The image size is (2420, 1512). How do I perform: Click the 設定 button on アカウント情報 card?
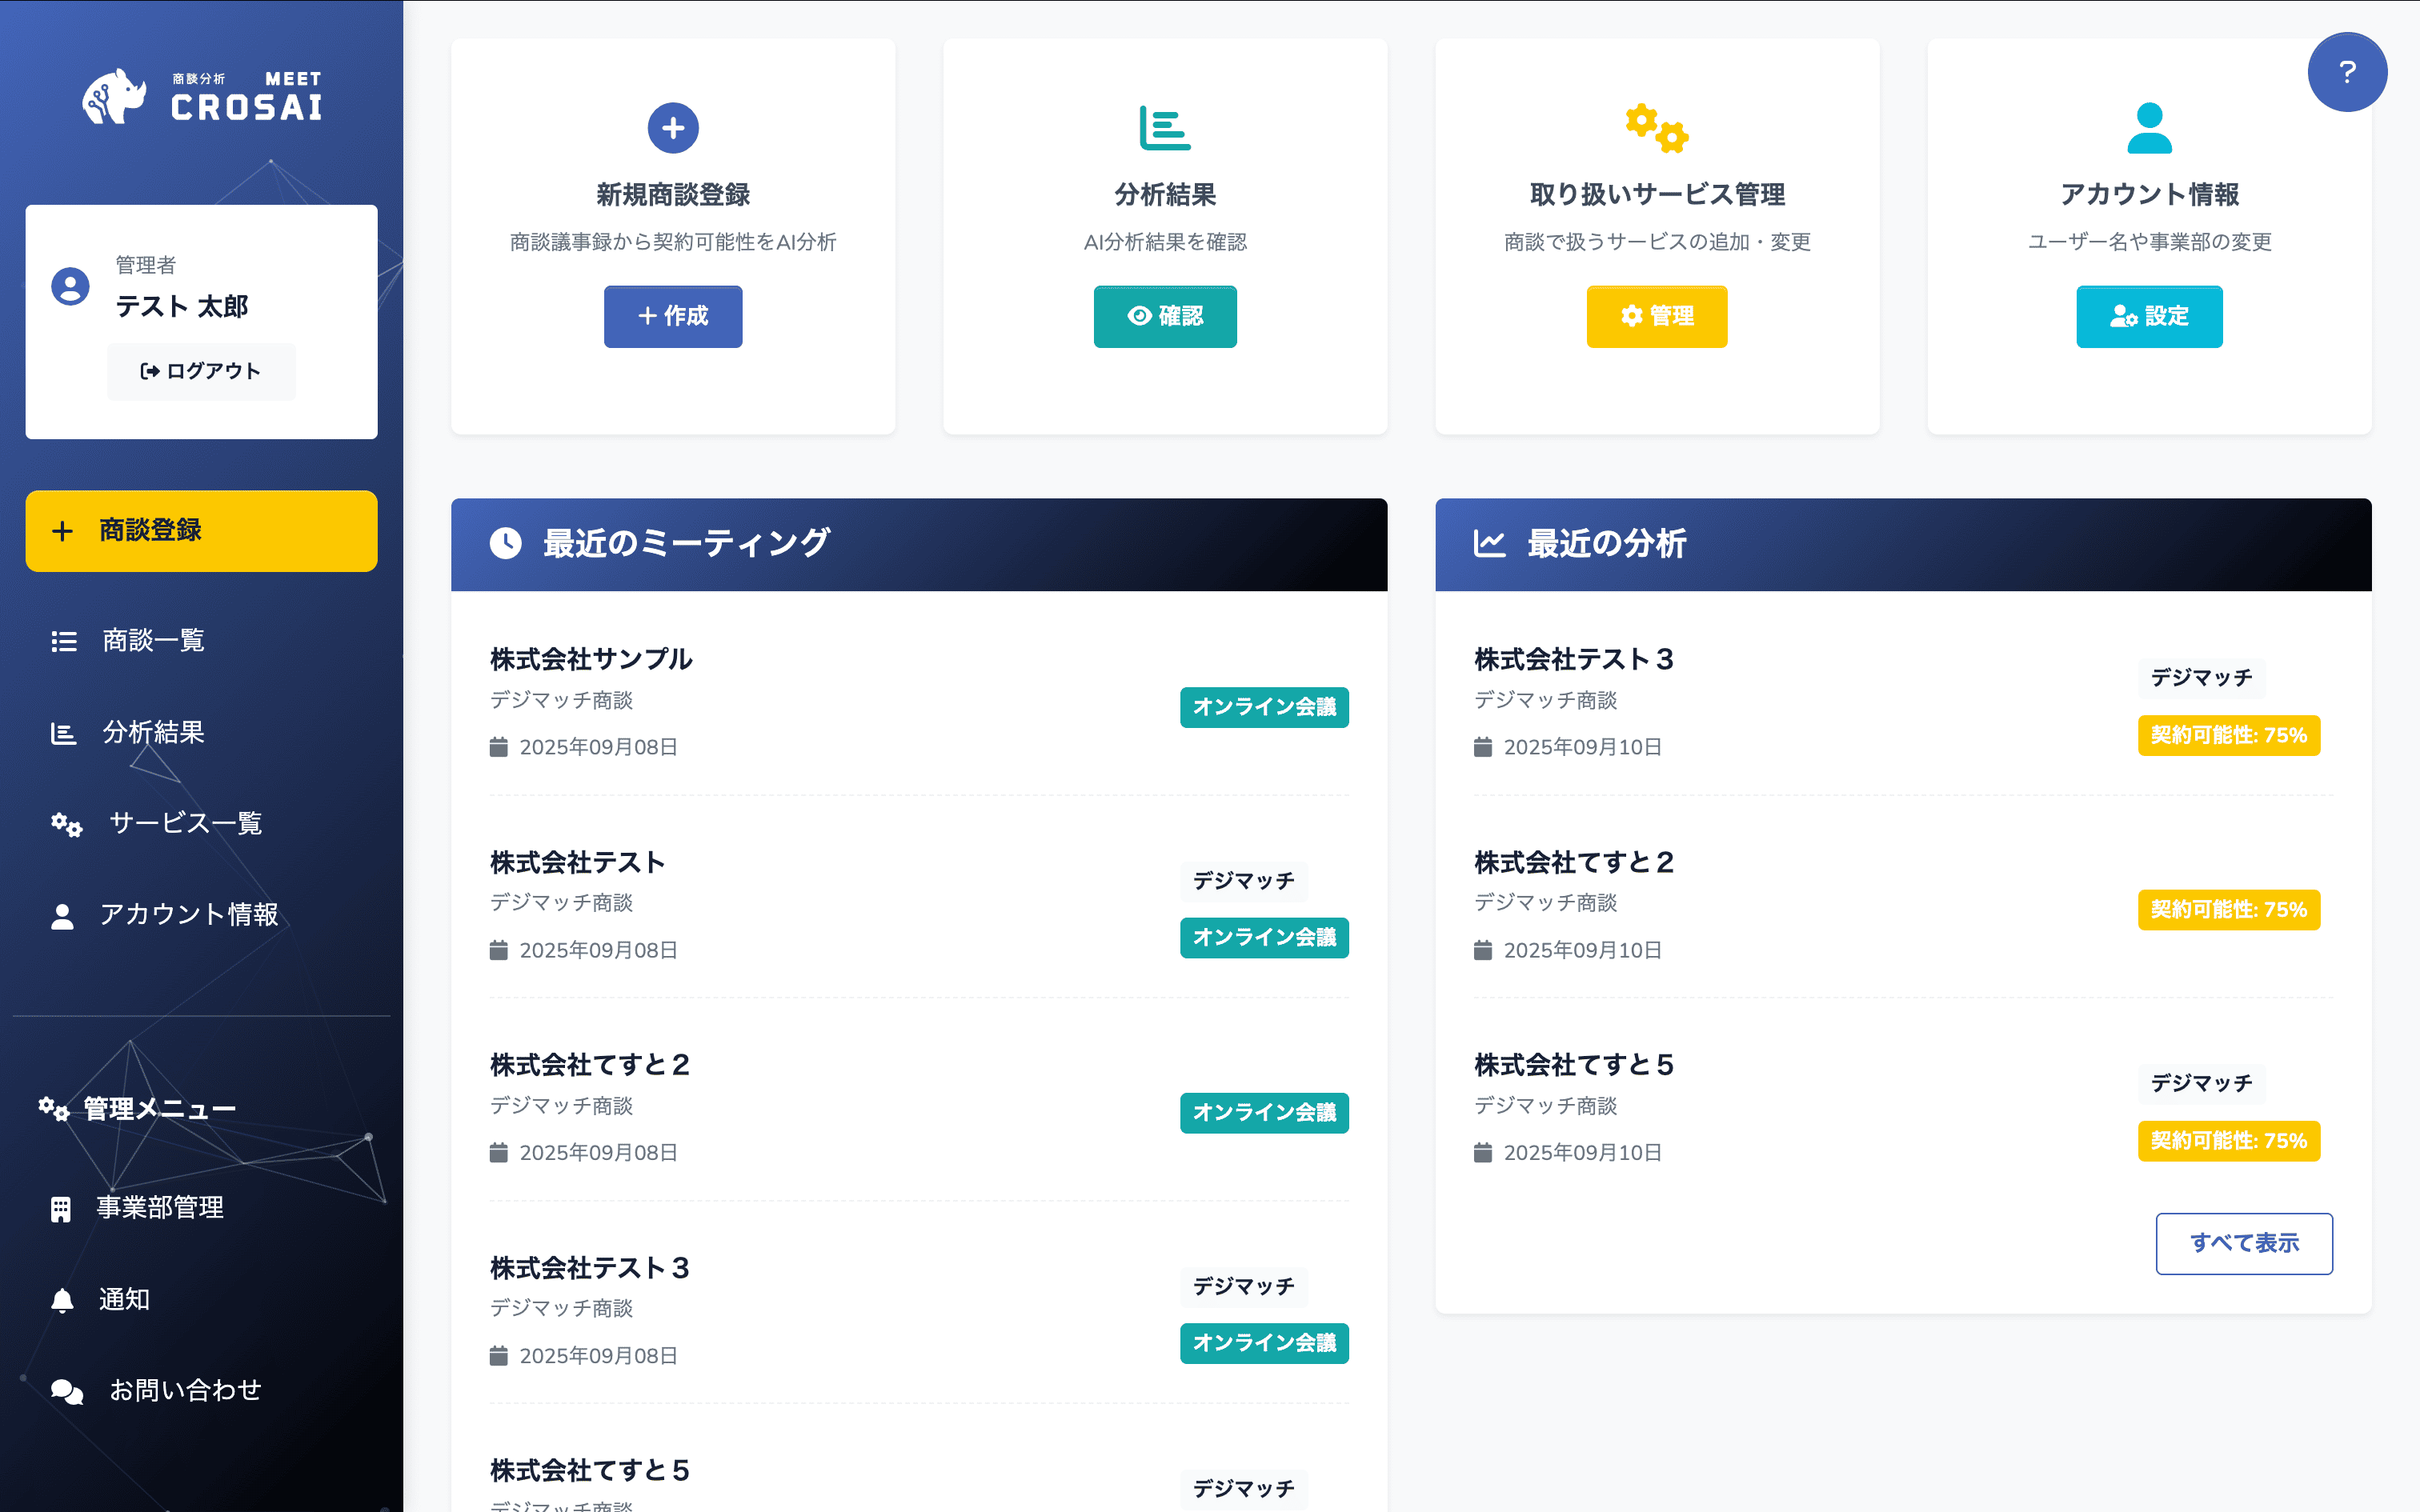pyautogui.click(x=2149, y=317)
